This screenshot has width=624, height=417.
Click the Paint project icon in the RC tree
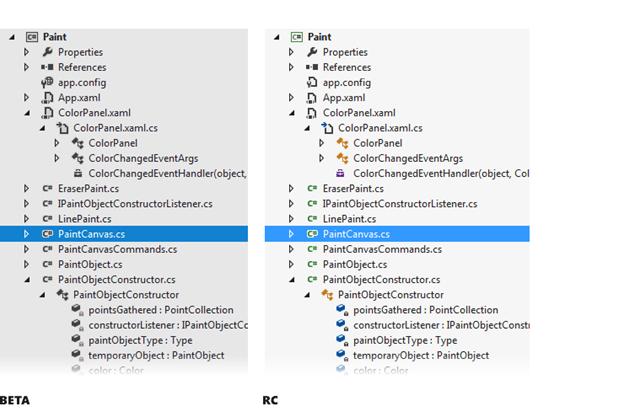pos(297,37)
